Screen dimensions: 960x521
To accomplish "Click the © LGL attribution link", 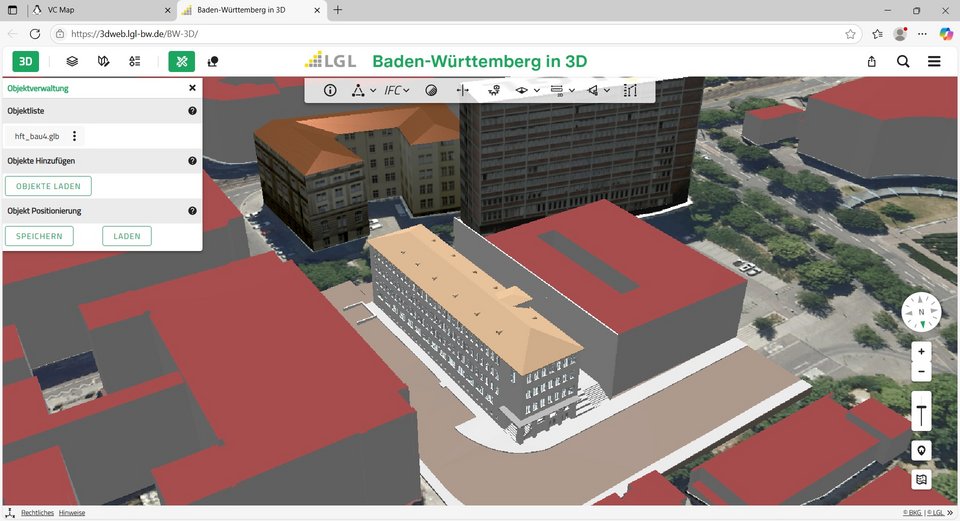I will [934, 513].
